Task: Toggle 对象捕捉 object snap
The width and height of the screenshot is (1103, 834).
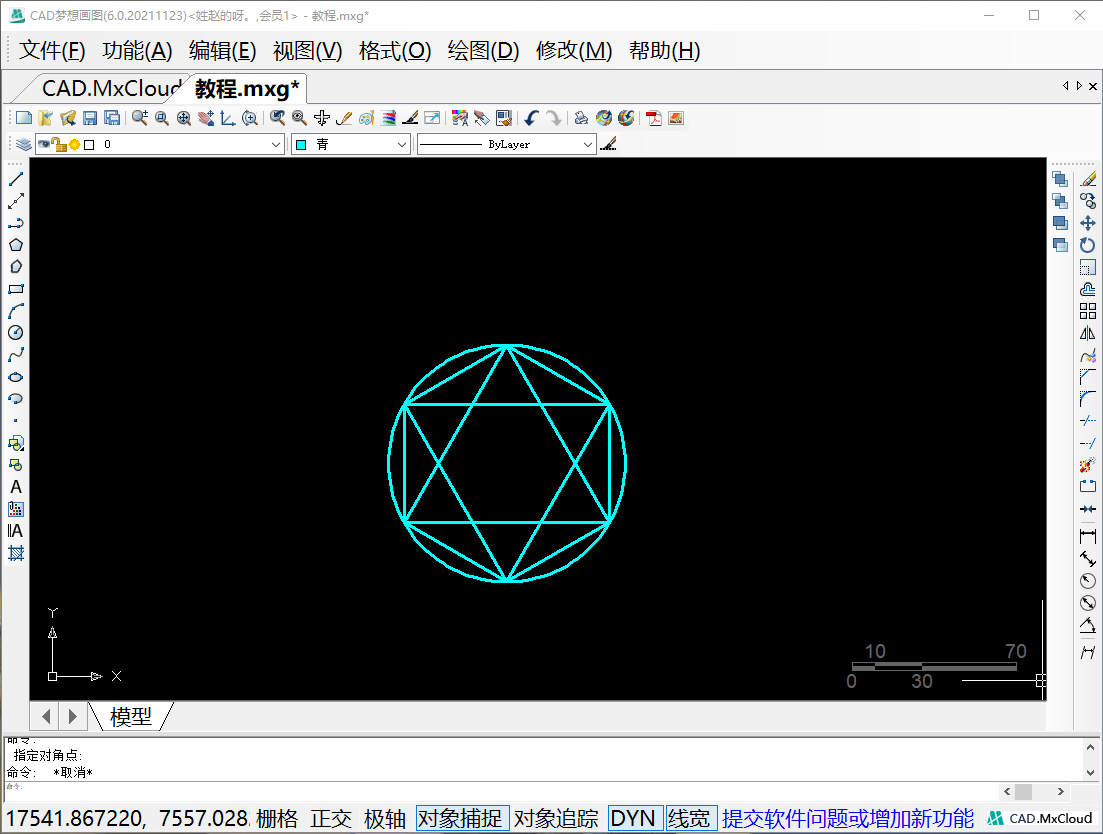Action: [462, 819]
